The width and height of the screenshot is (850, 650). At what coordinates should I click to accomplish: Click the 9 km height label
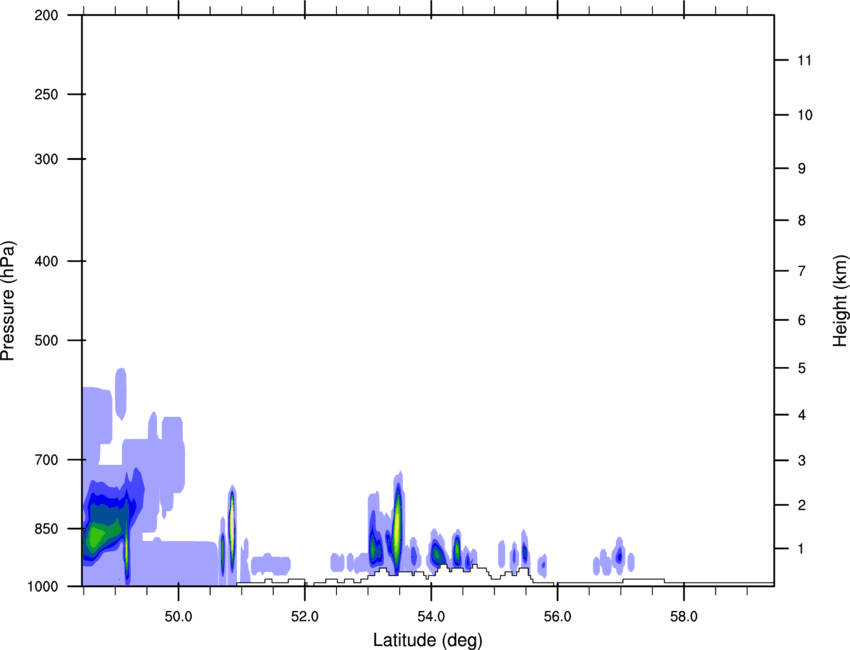802,169
